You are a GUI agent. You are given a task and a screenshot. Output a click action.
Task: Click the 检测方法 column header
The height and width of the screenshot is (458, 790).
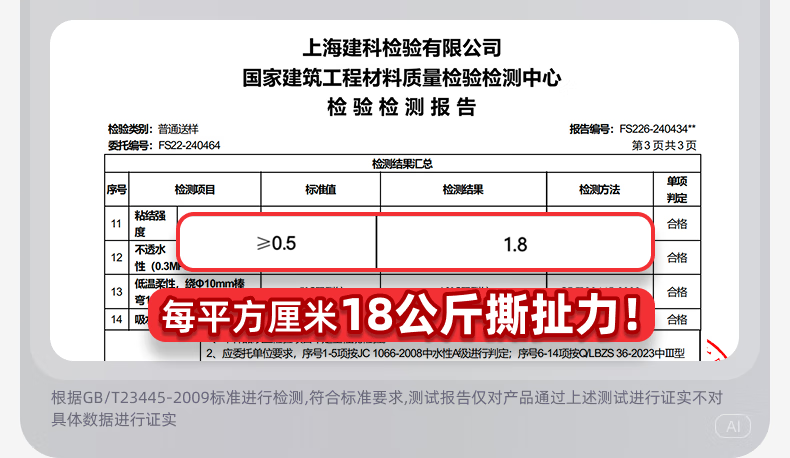click(600, 189)
